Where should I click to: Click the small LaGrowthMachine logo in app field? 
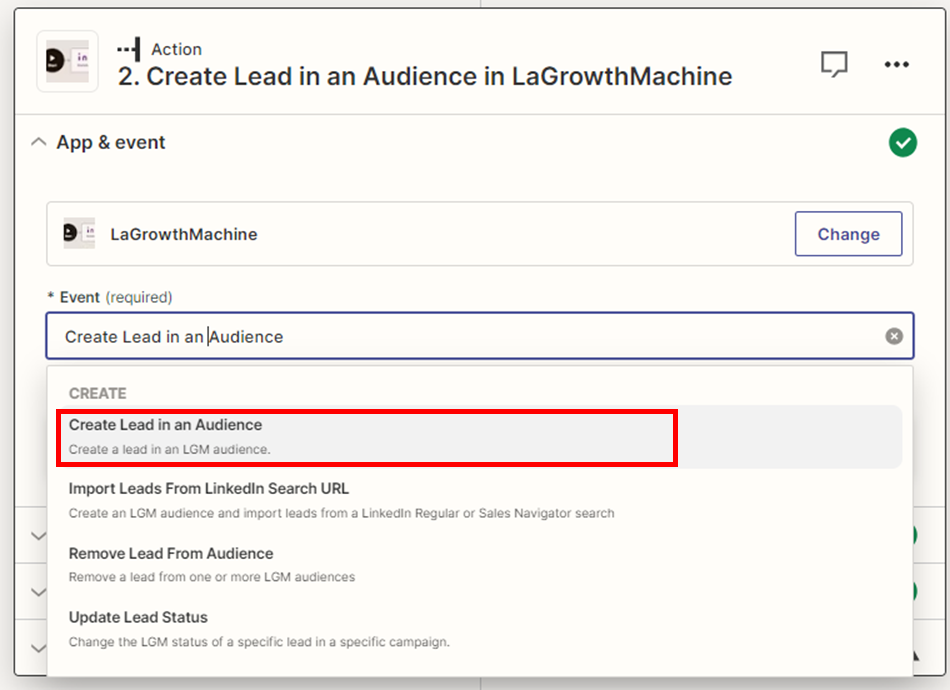coord(79,234)
